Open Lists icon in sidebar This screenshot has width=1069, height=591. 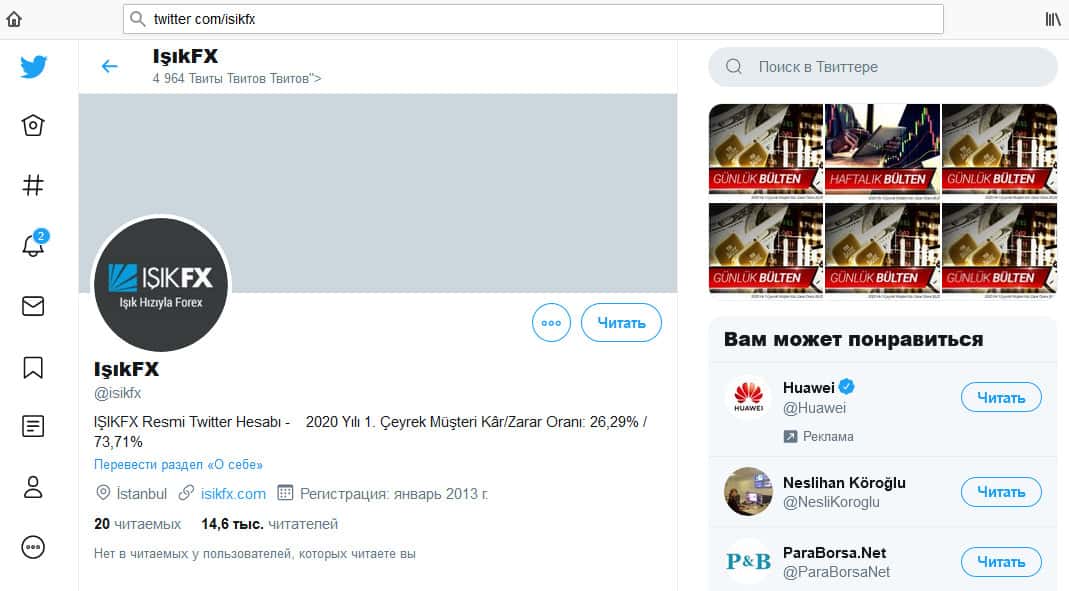pos(33,426)
